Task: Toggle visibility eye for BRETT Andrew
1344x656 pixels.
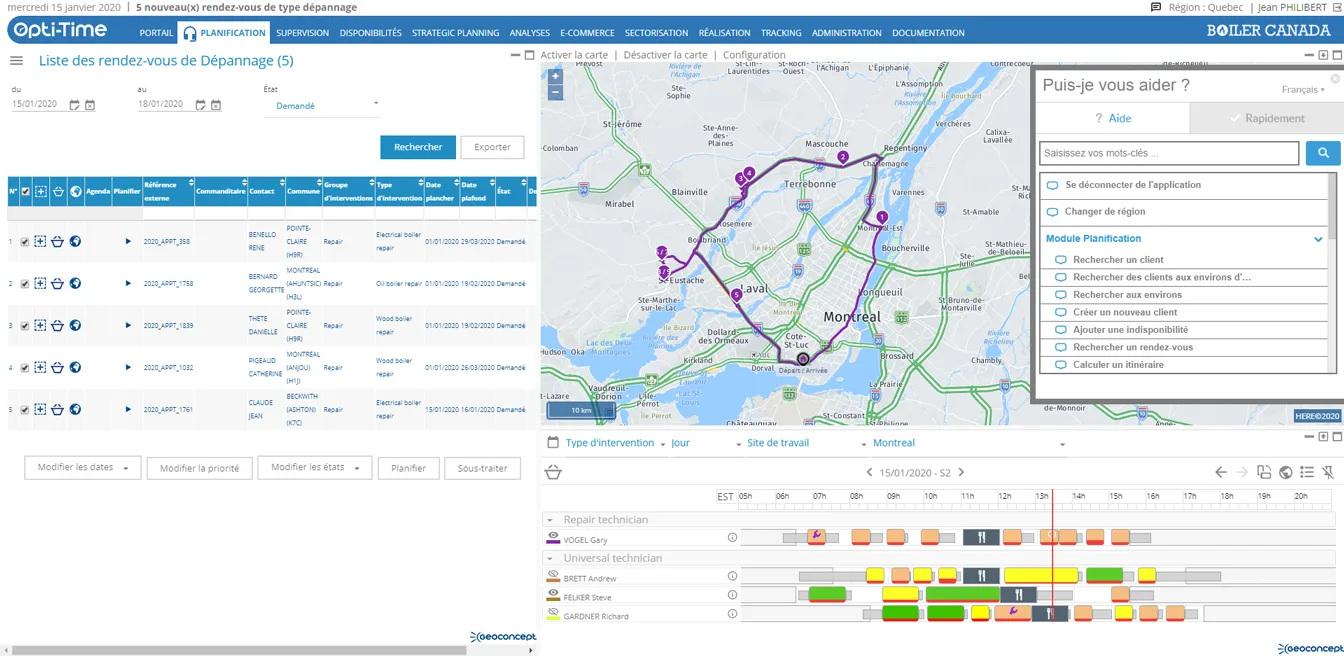Action: (553, 576)
